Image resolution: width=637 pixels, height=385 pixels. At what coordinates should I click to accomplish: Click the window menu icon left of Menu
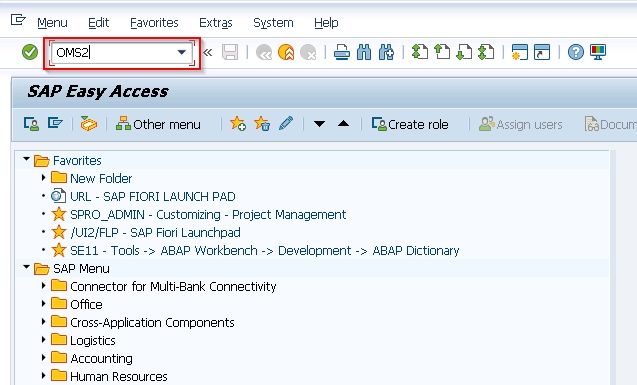coord(18,19)
